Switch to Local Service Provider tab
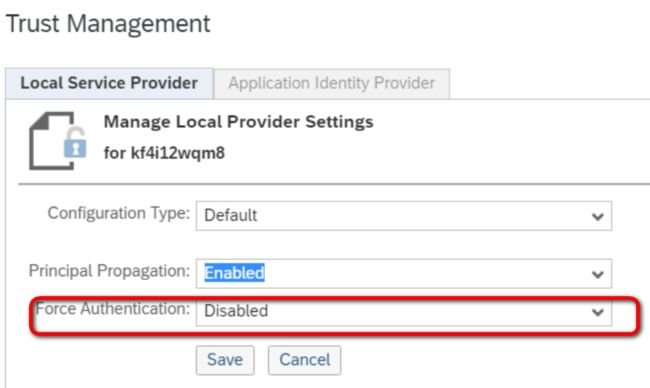650x388 pixels. coord(109,83)
